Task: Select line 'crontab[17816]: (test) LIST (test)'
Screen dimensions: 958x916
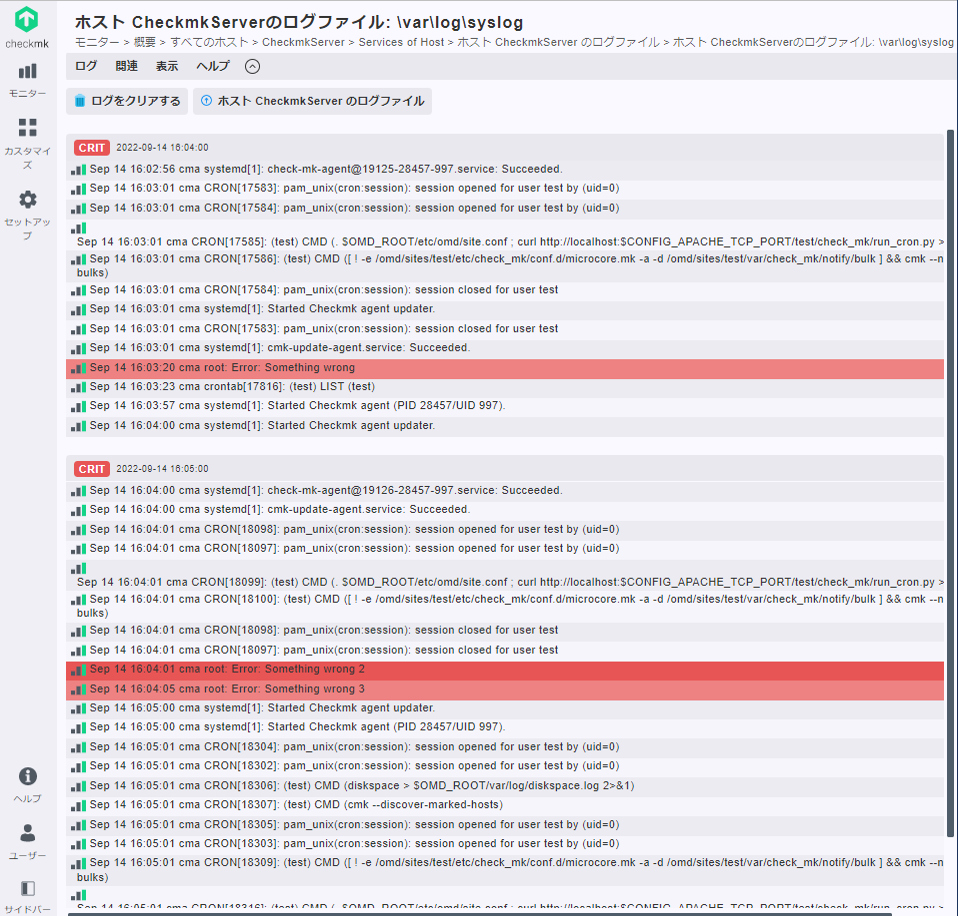Action: click(x=505, y=387)
